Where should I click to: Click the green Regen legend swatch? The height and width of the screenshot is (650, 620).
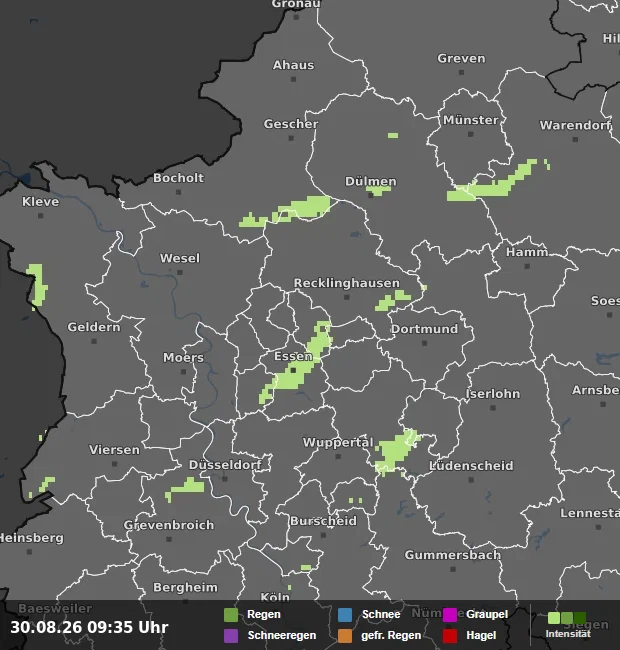(x=231, y=615)
